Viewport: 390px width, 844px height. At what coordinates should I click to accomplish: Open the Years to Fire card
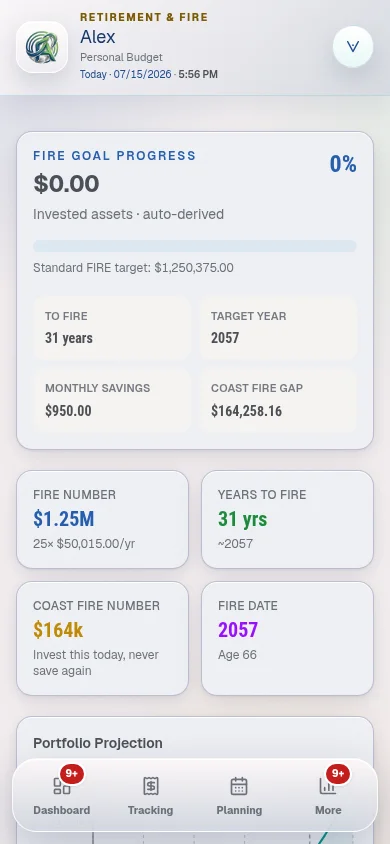point(287,519)
